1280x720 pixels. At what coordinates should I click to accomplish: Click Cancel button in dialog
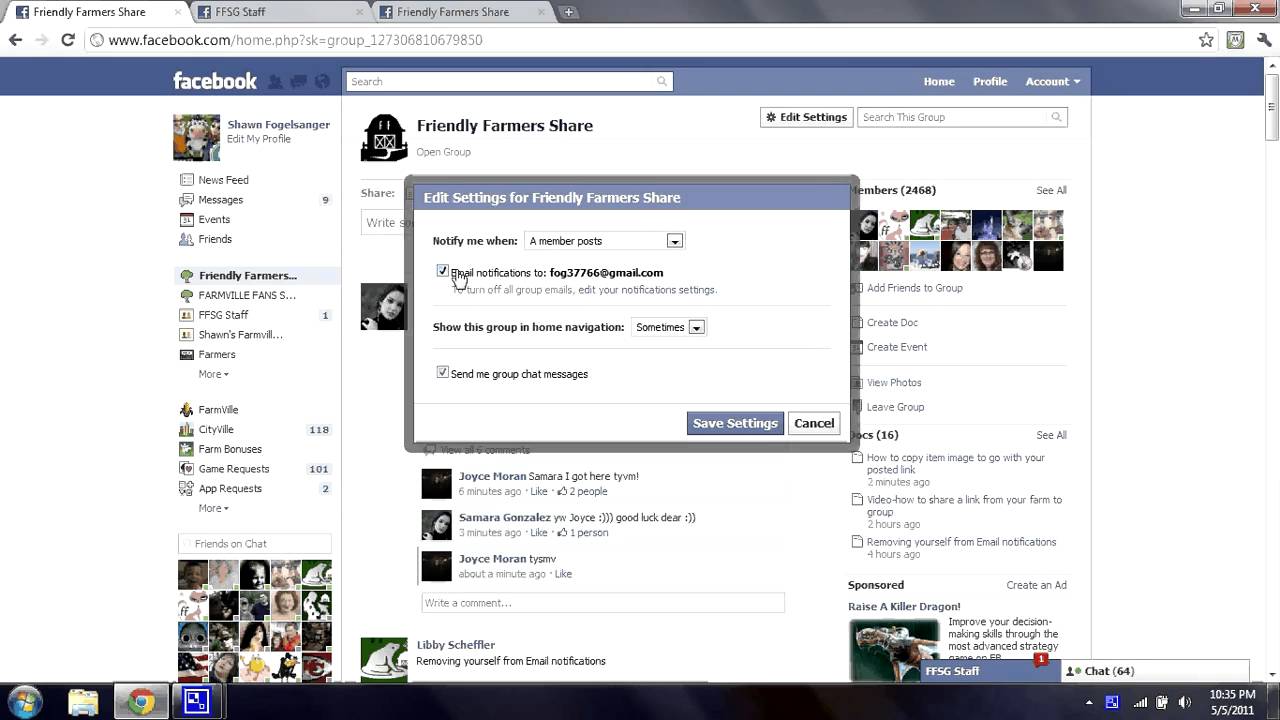tap(814, 423)
